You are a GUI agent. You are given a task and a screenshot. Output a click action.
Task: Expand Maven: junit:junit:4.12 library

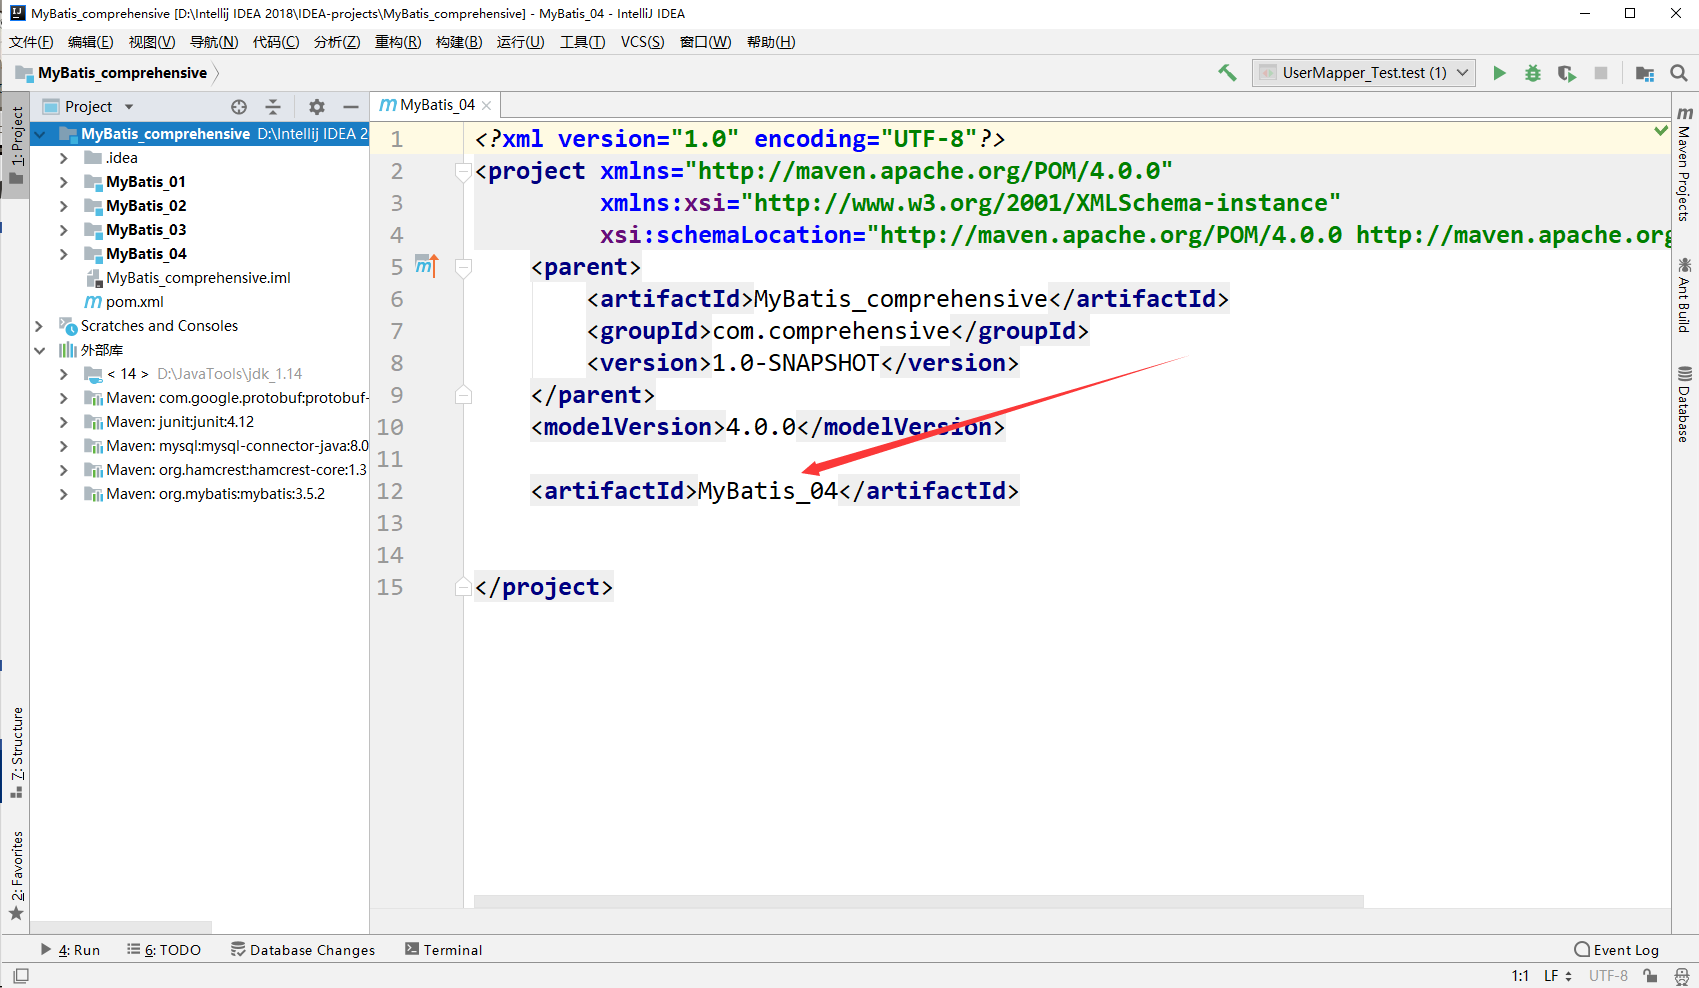pyautogui.click(x=64, y=422)
